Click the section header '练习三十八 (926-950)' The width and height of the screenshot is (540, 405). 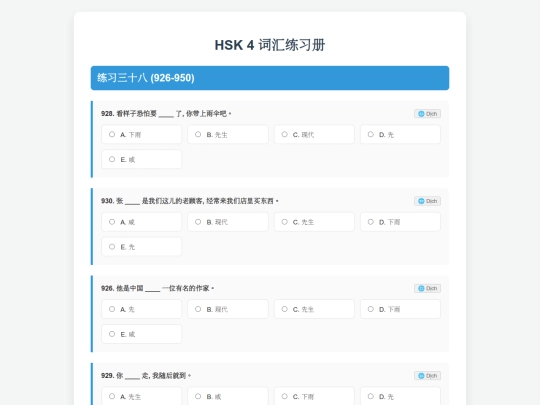(x=270, y=78)
